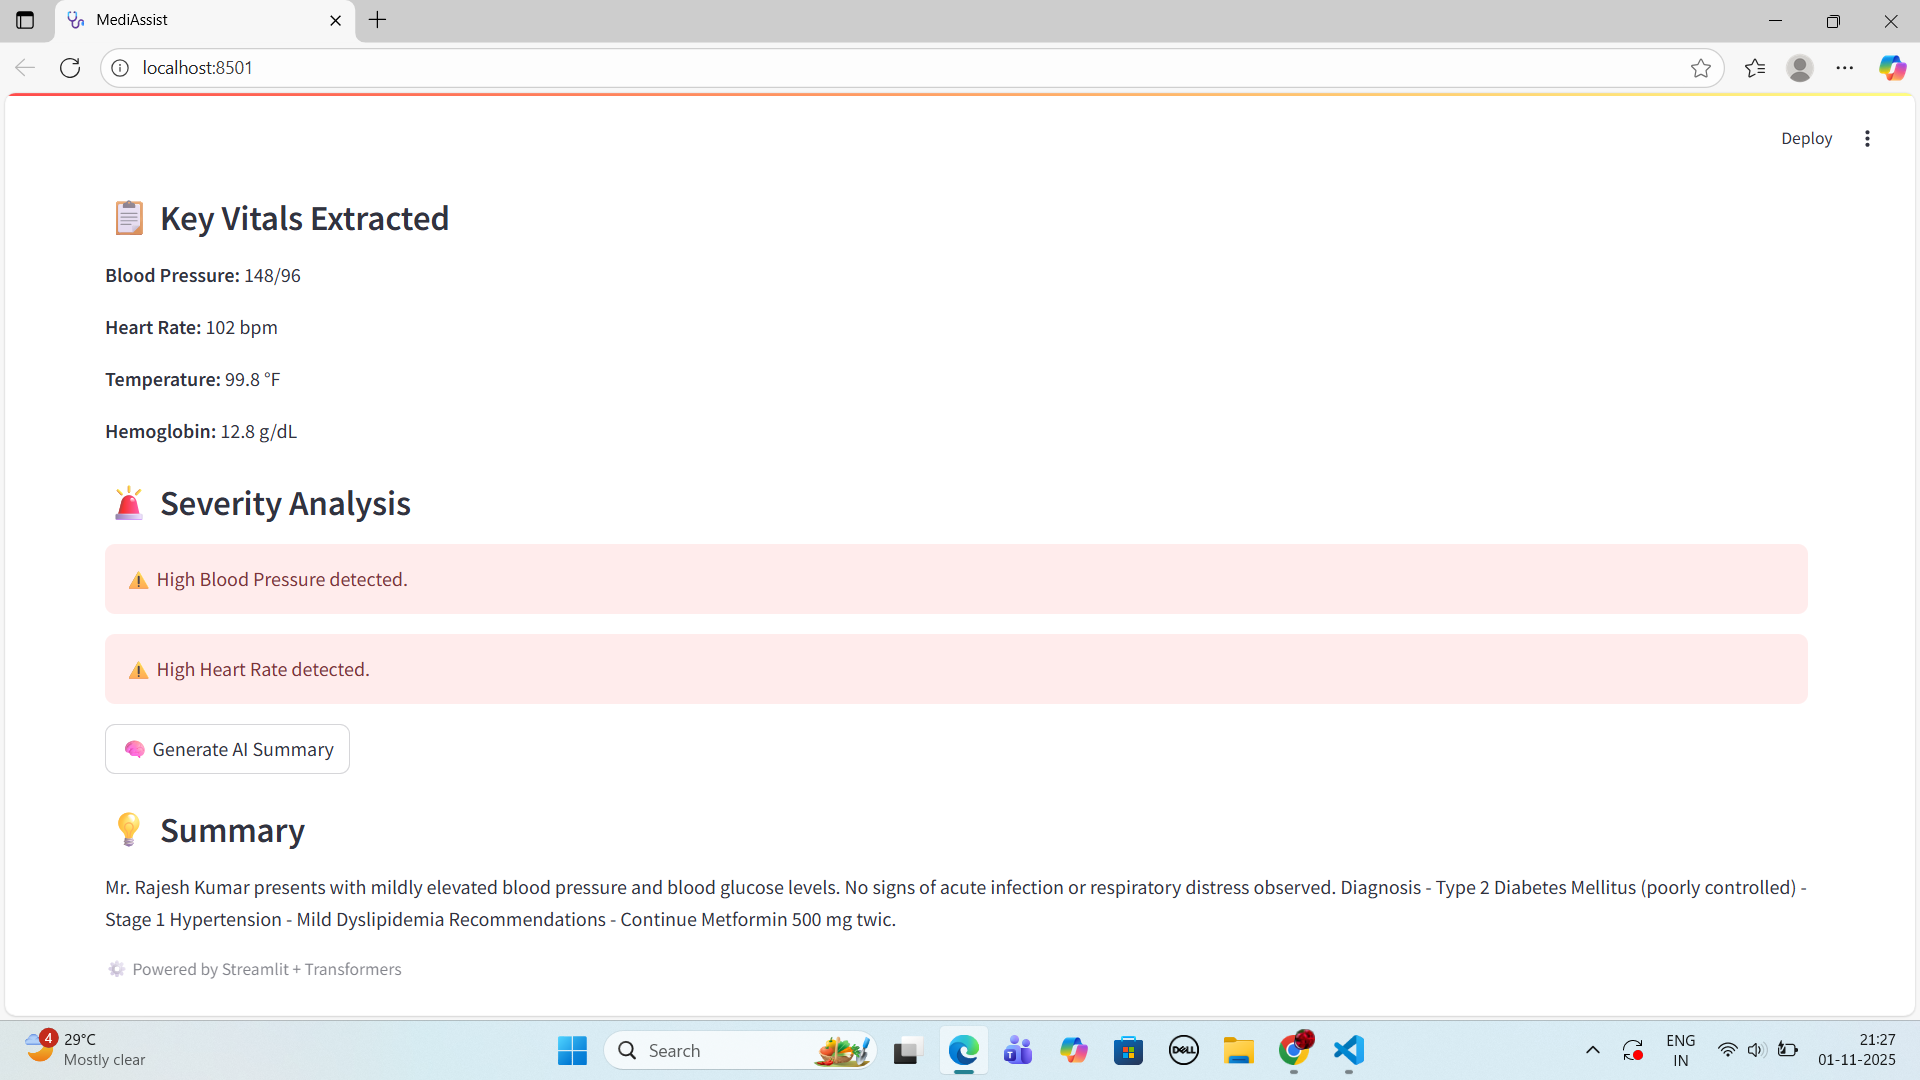Open the browser Settings and more menu
The image size is (1920, 1080).
coord(1845,68)
